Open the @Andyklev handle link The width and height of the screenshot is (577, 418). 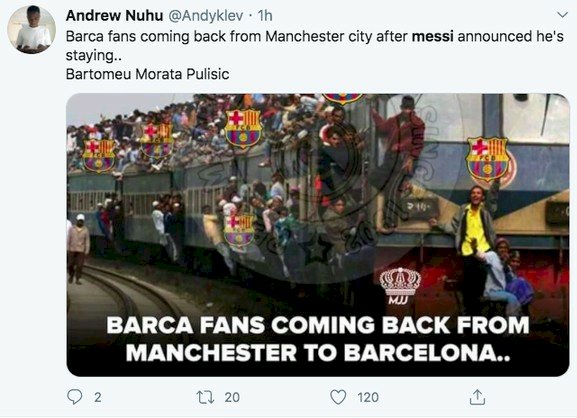point(206,16)
